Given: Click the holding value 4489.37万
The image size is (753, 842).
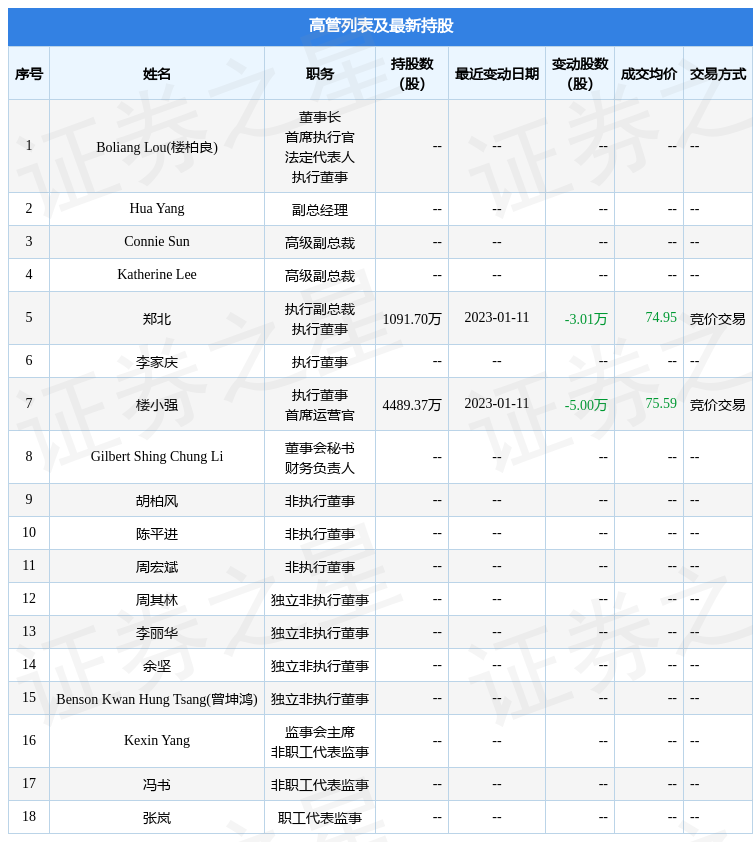Looking at the screenshot, I should (412, 405).
